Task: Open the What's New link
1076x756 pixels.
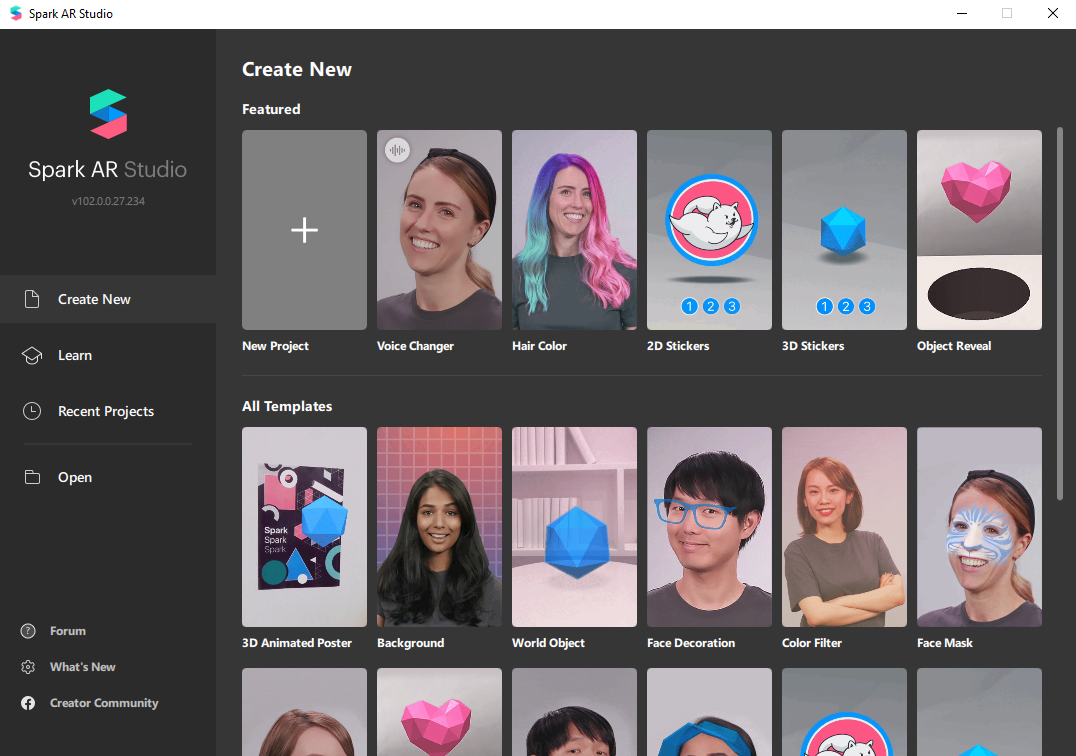Action: tap(82, 667)
